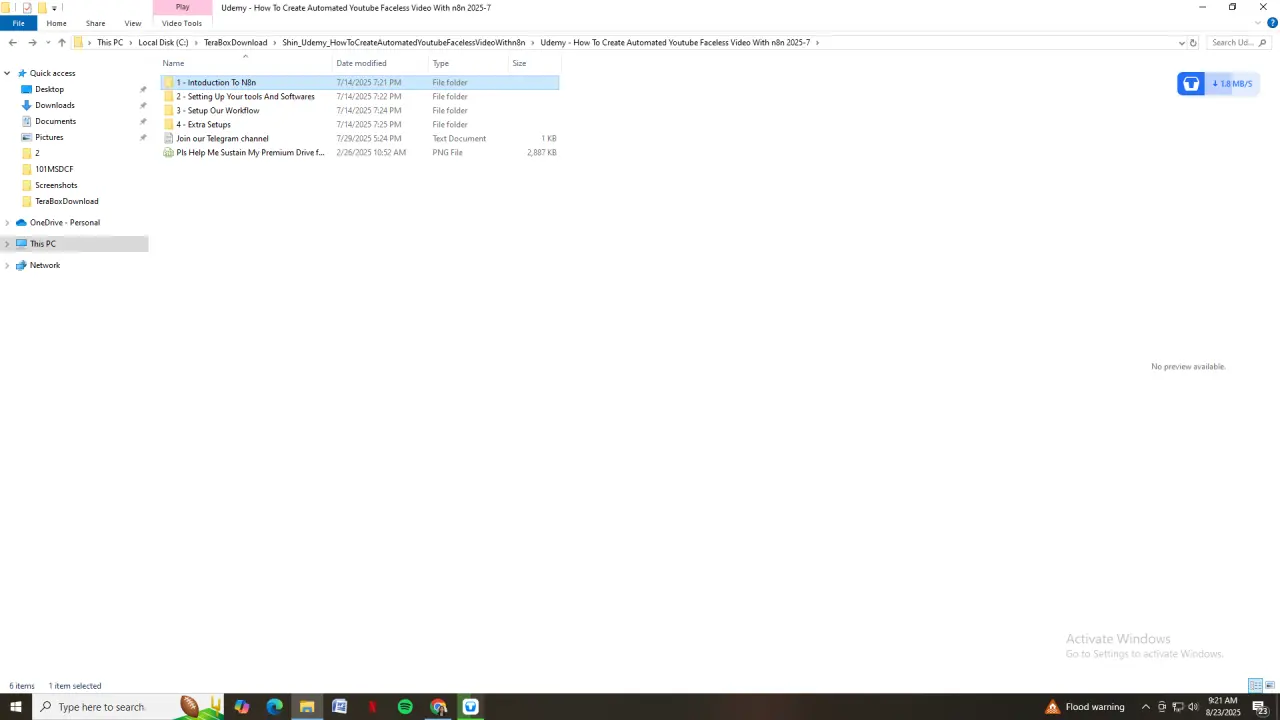Click the Properties icon in title bar
Viewport: 1280px width, 720px height.
(x=27, y=8)
